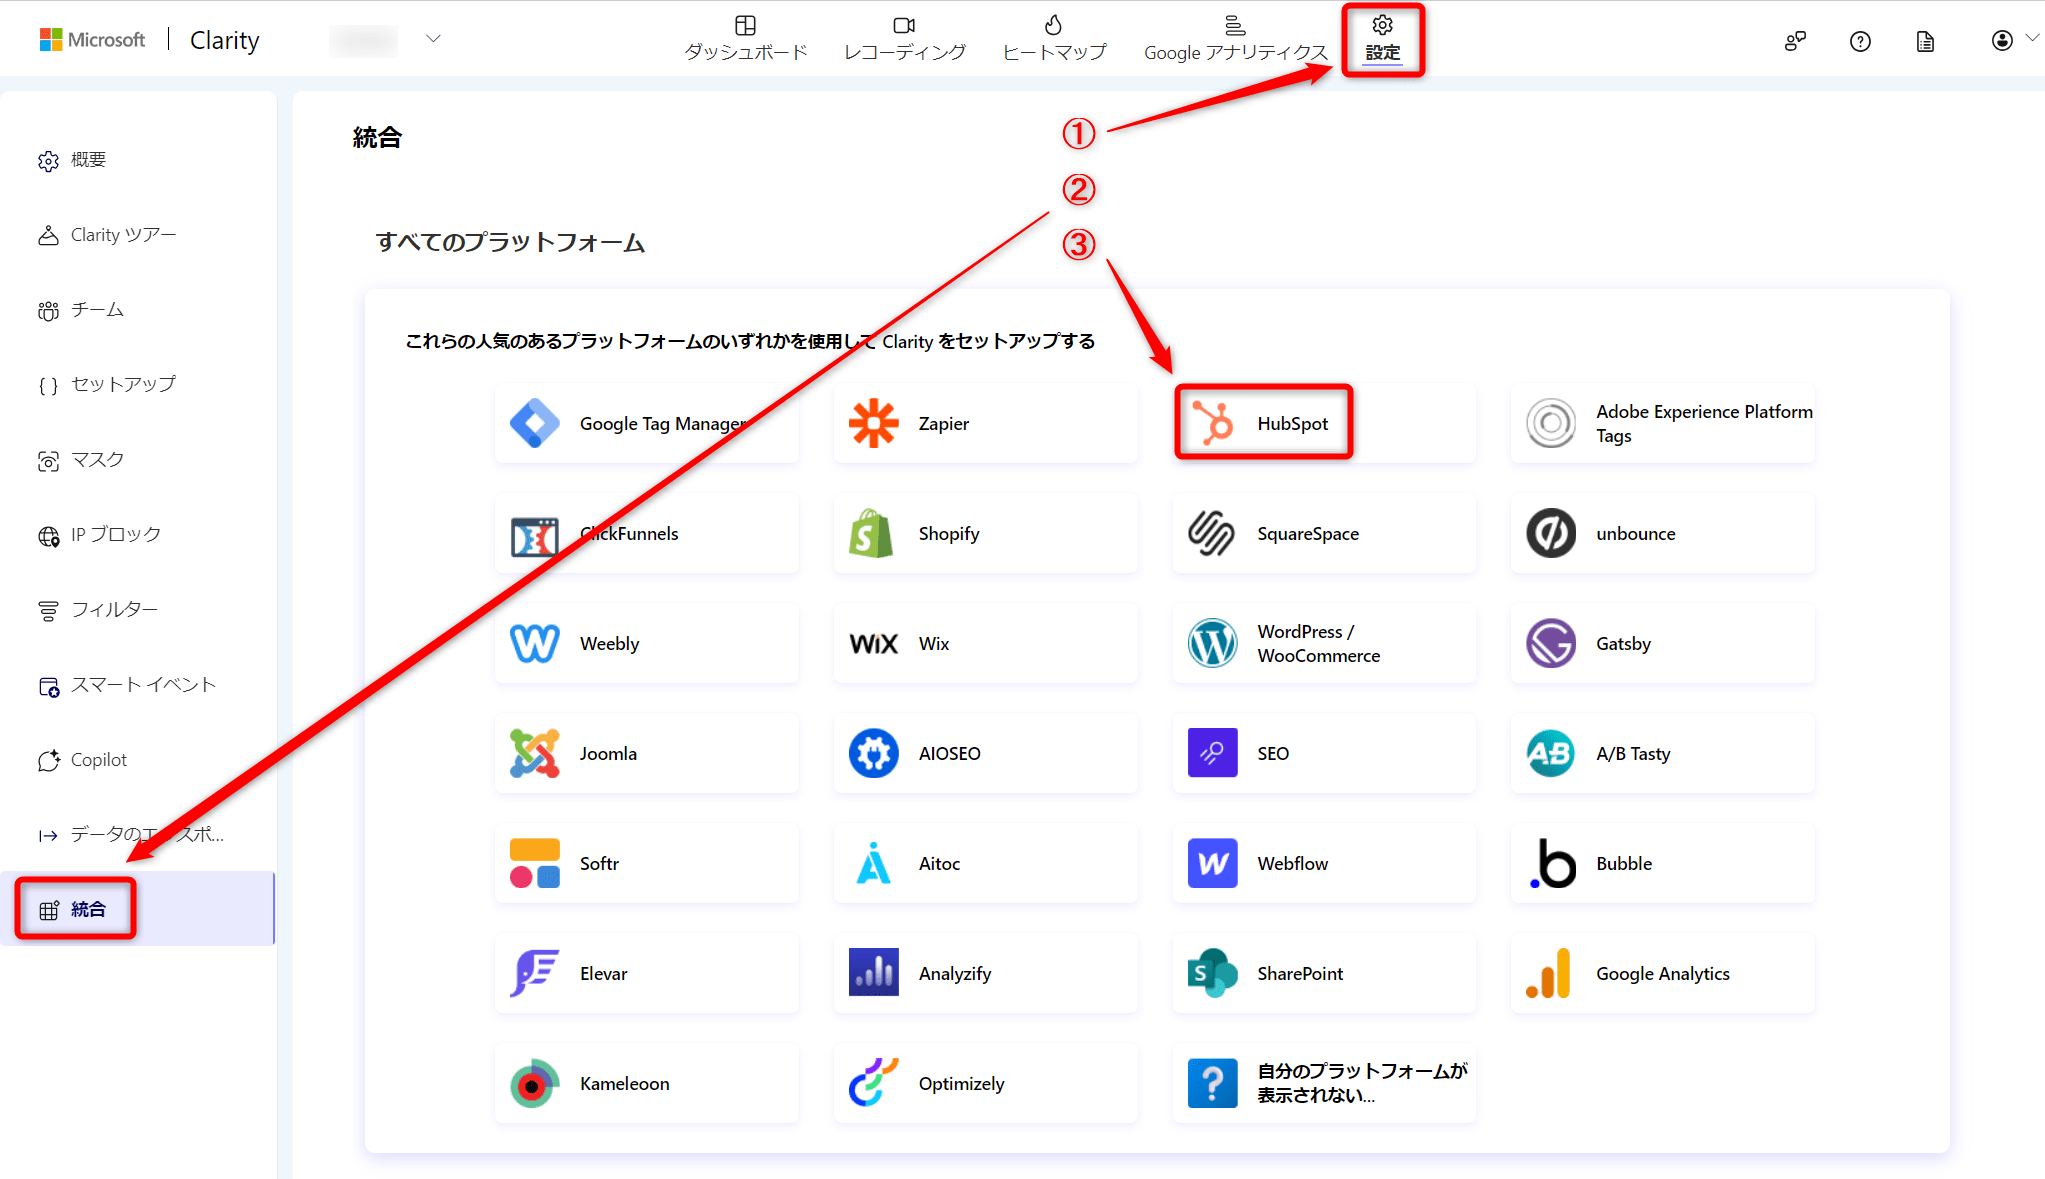Image resolution: width=2045 pixels, height=1179 pixels.
Task: Switch to the ヒートマップ tab
Action: 1054,38
